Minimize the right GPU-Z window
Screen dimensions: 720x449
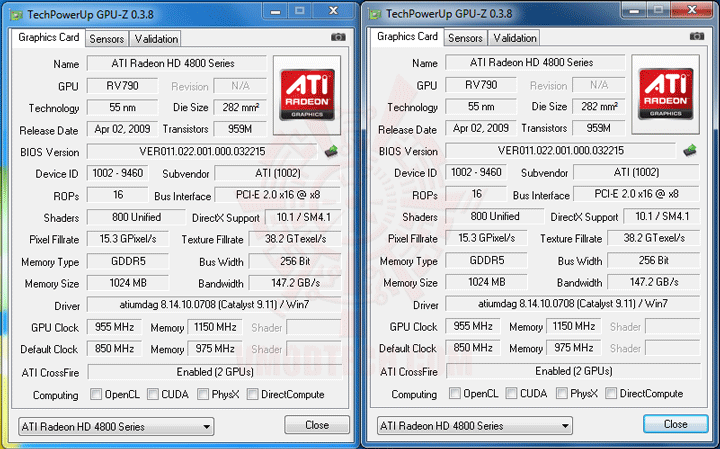coord(634,10)
